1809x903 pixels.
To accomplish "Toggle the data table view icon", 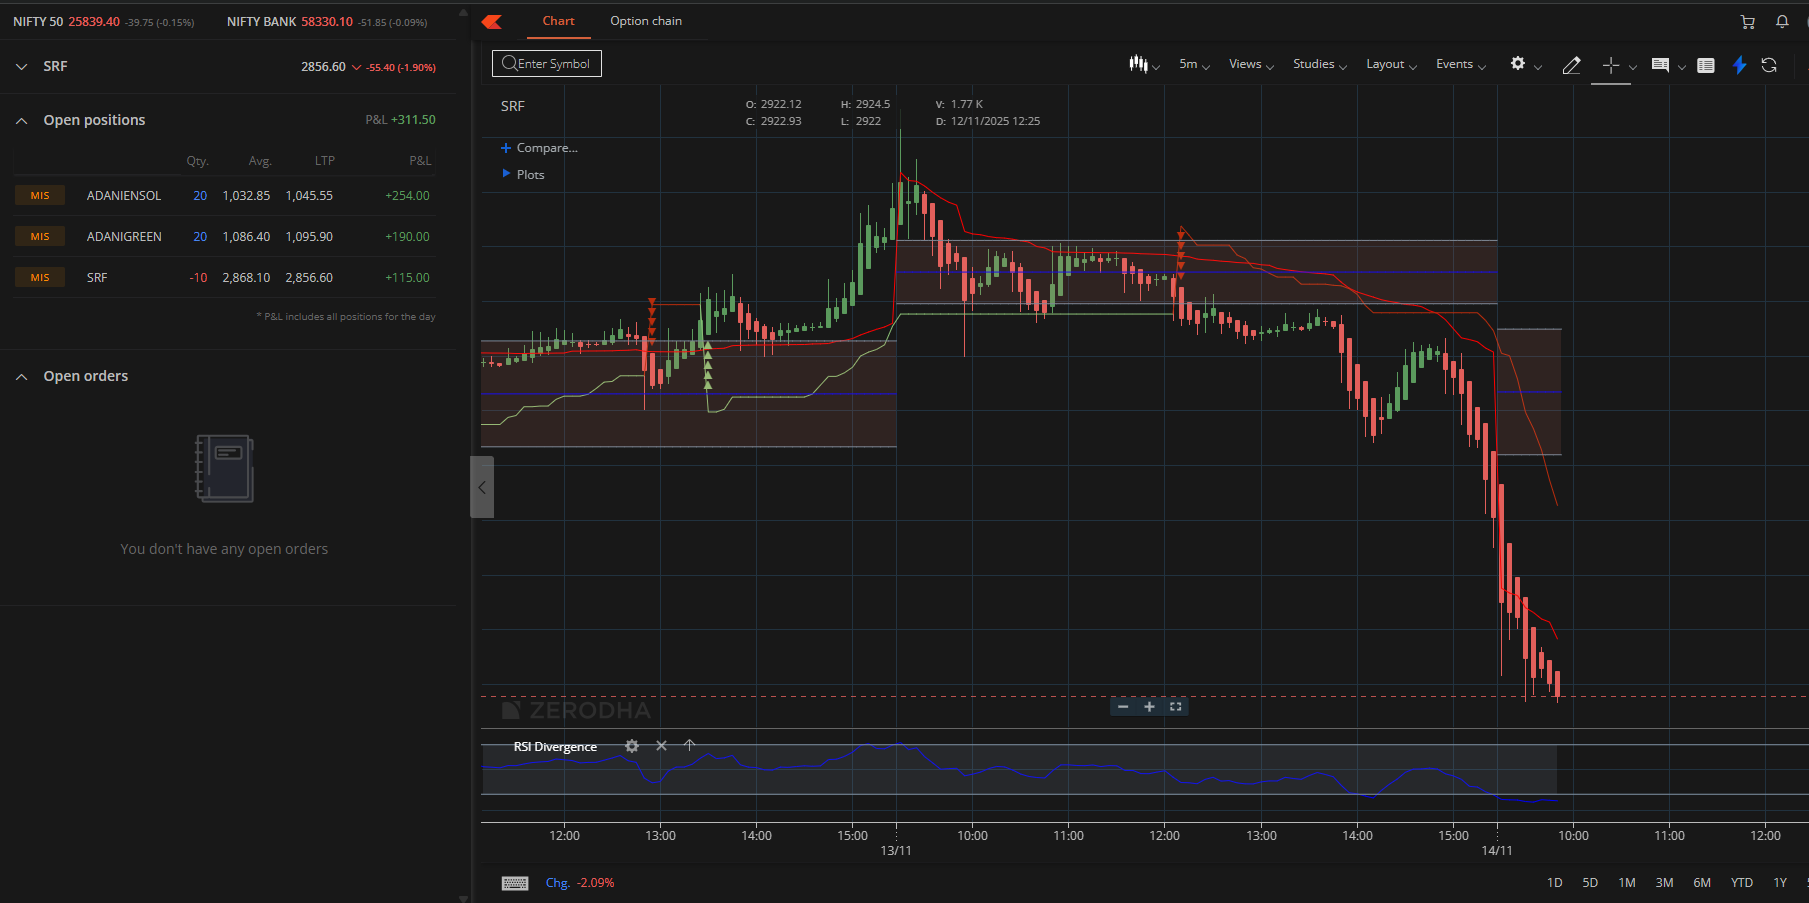I will pos(1706,65).
